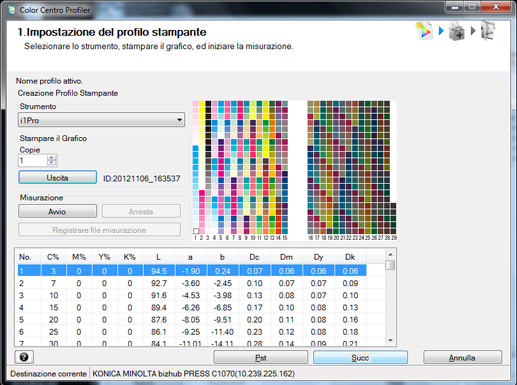Image resolution: width=517 pixels, height=385 pixels.
Task: Click the Destinazione corrente status label
Action: (x=48, y=373)
